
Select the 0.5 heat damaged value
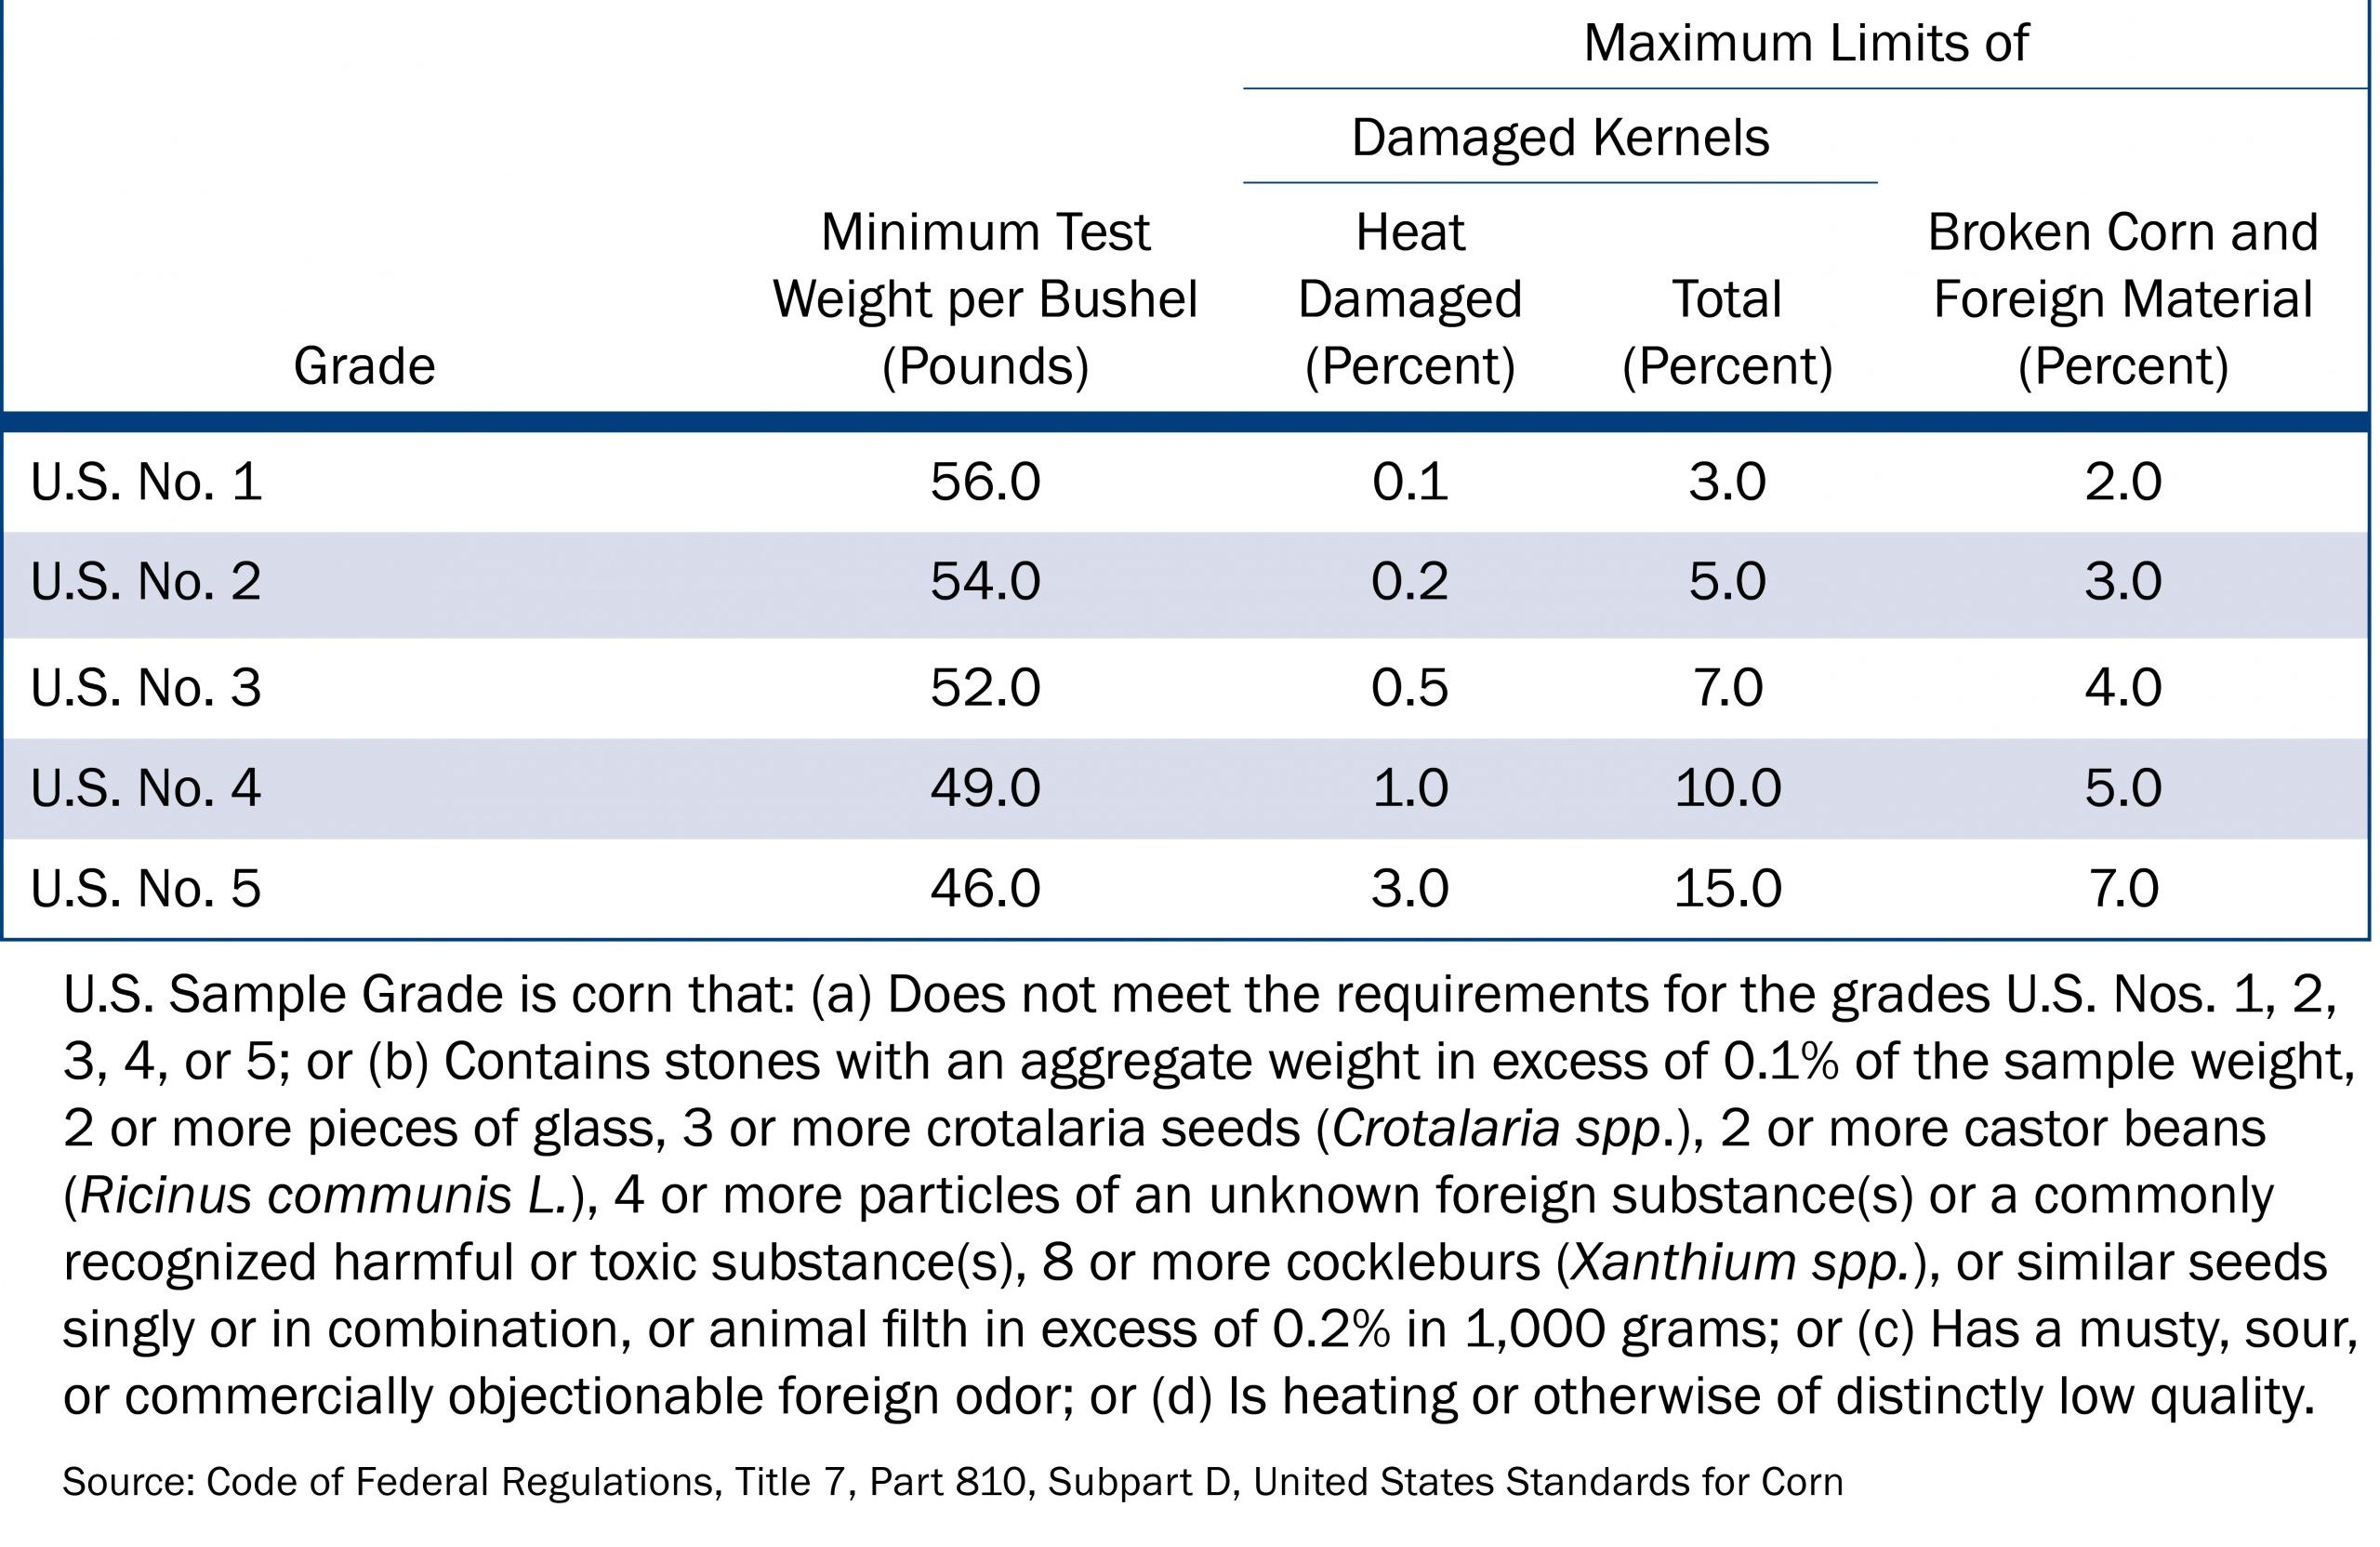(x=1410, y=688)
